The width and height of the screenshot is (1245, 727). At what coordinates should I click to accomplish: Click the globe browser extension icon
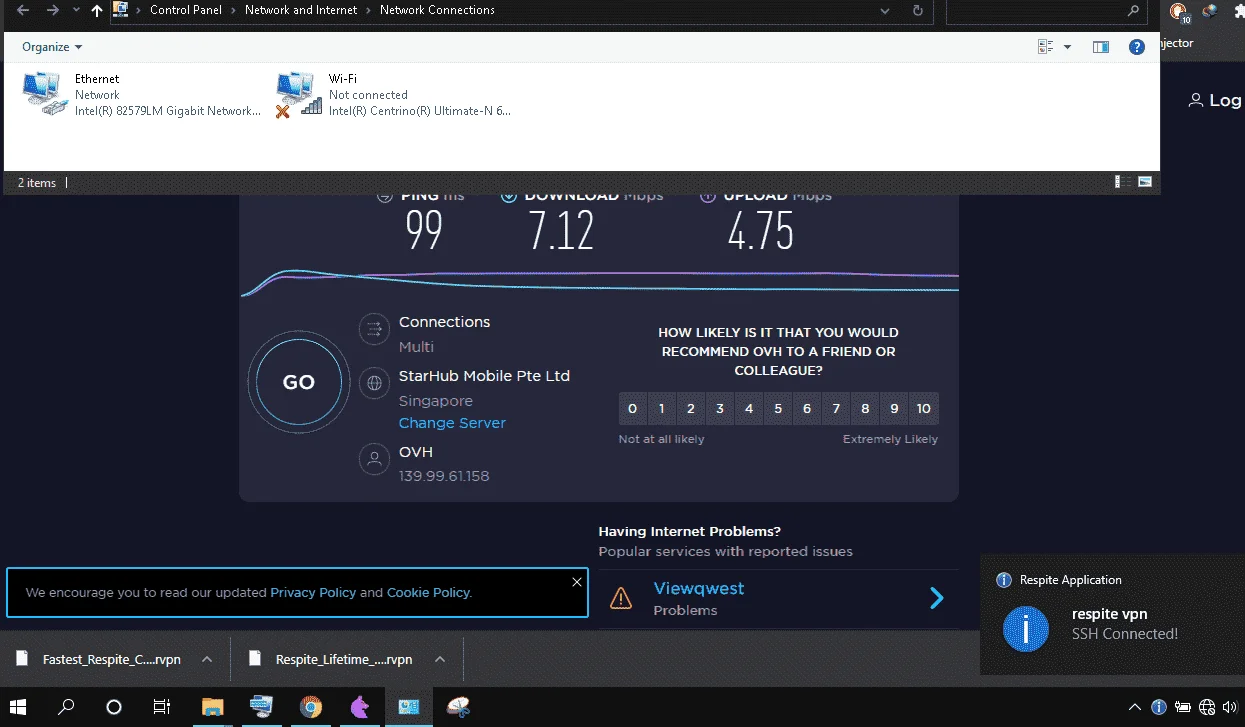1210,11
